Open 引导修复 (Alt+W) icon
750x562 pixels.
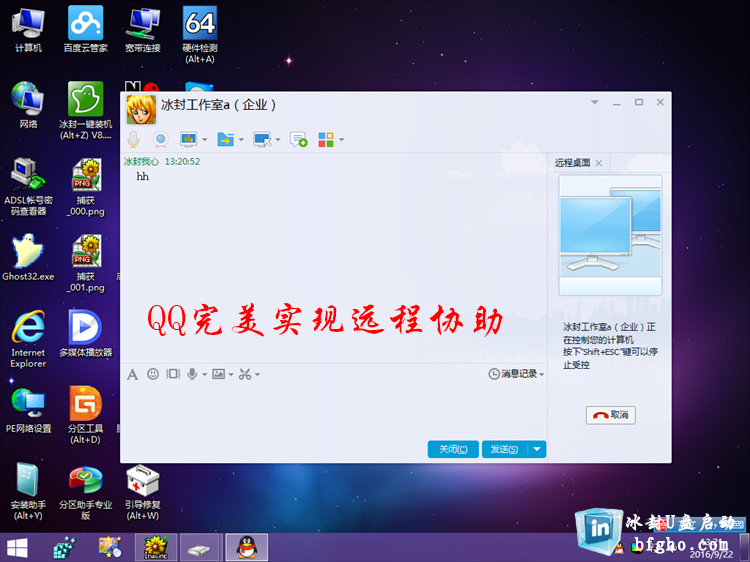click(143, 491)
